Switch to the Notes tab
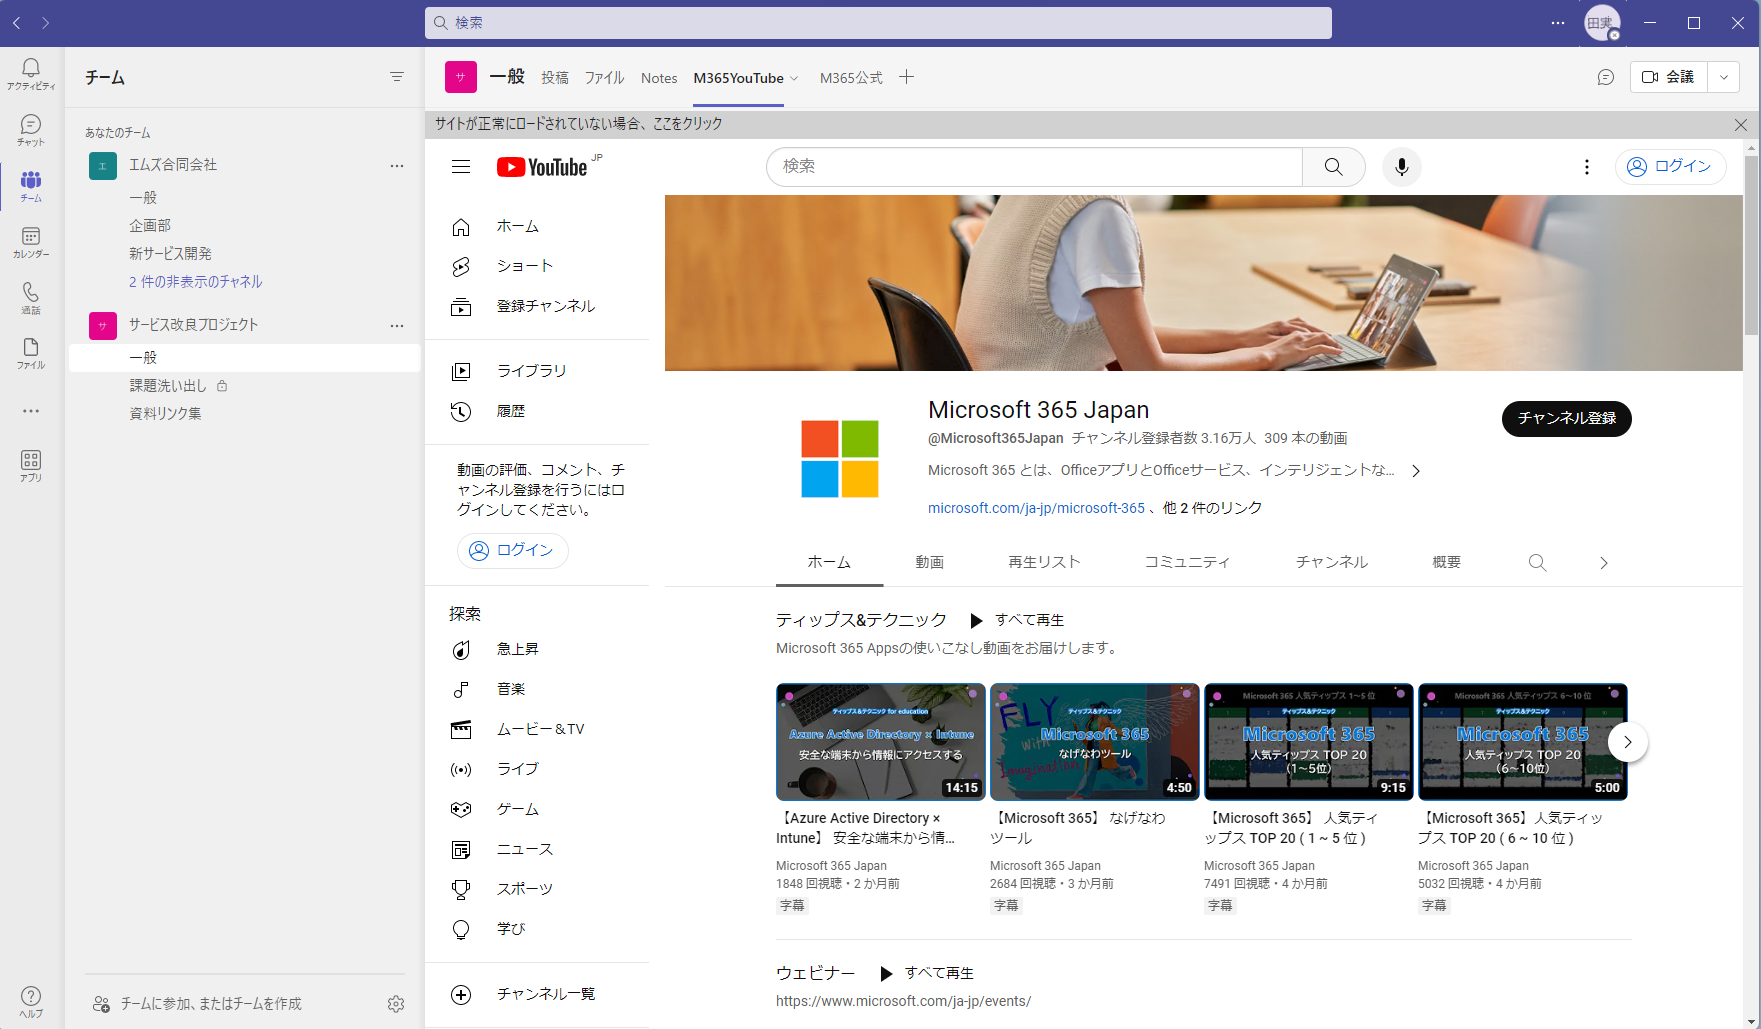Viewport: 1761px width, 1029px height. [659, 78]
